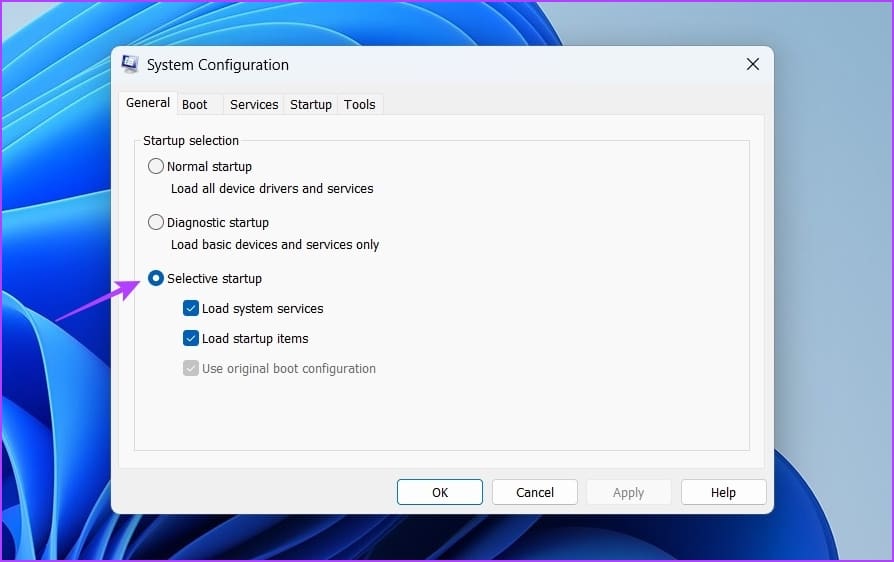The height and width of the screenshot is (562, 894).
Task: Click the 'Load basic devices and services only' text
Action: pyautogui.click(x=275, y=245)
